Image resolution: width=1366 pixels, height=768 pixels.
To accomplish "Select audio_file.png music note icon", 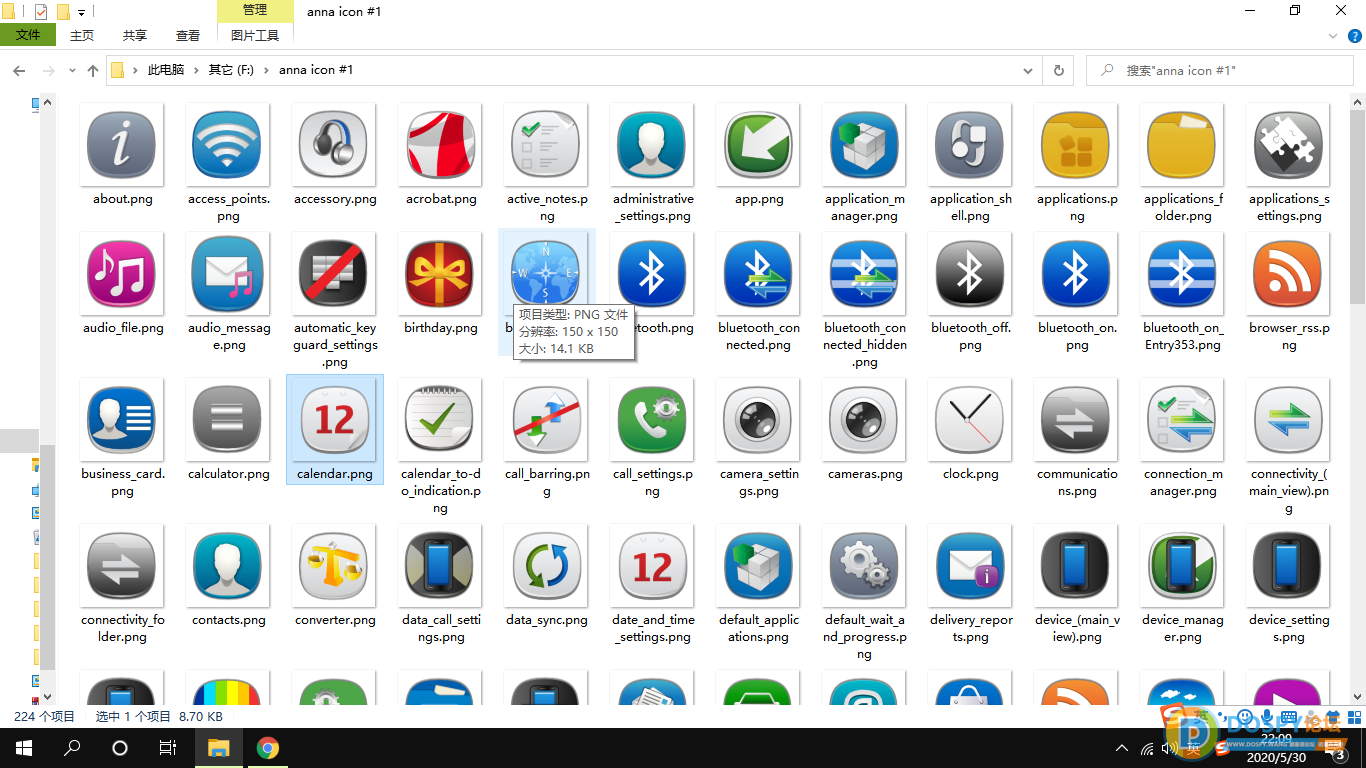I will click(123, 274).
